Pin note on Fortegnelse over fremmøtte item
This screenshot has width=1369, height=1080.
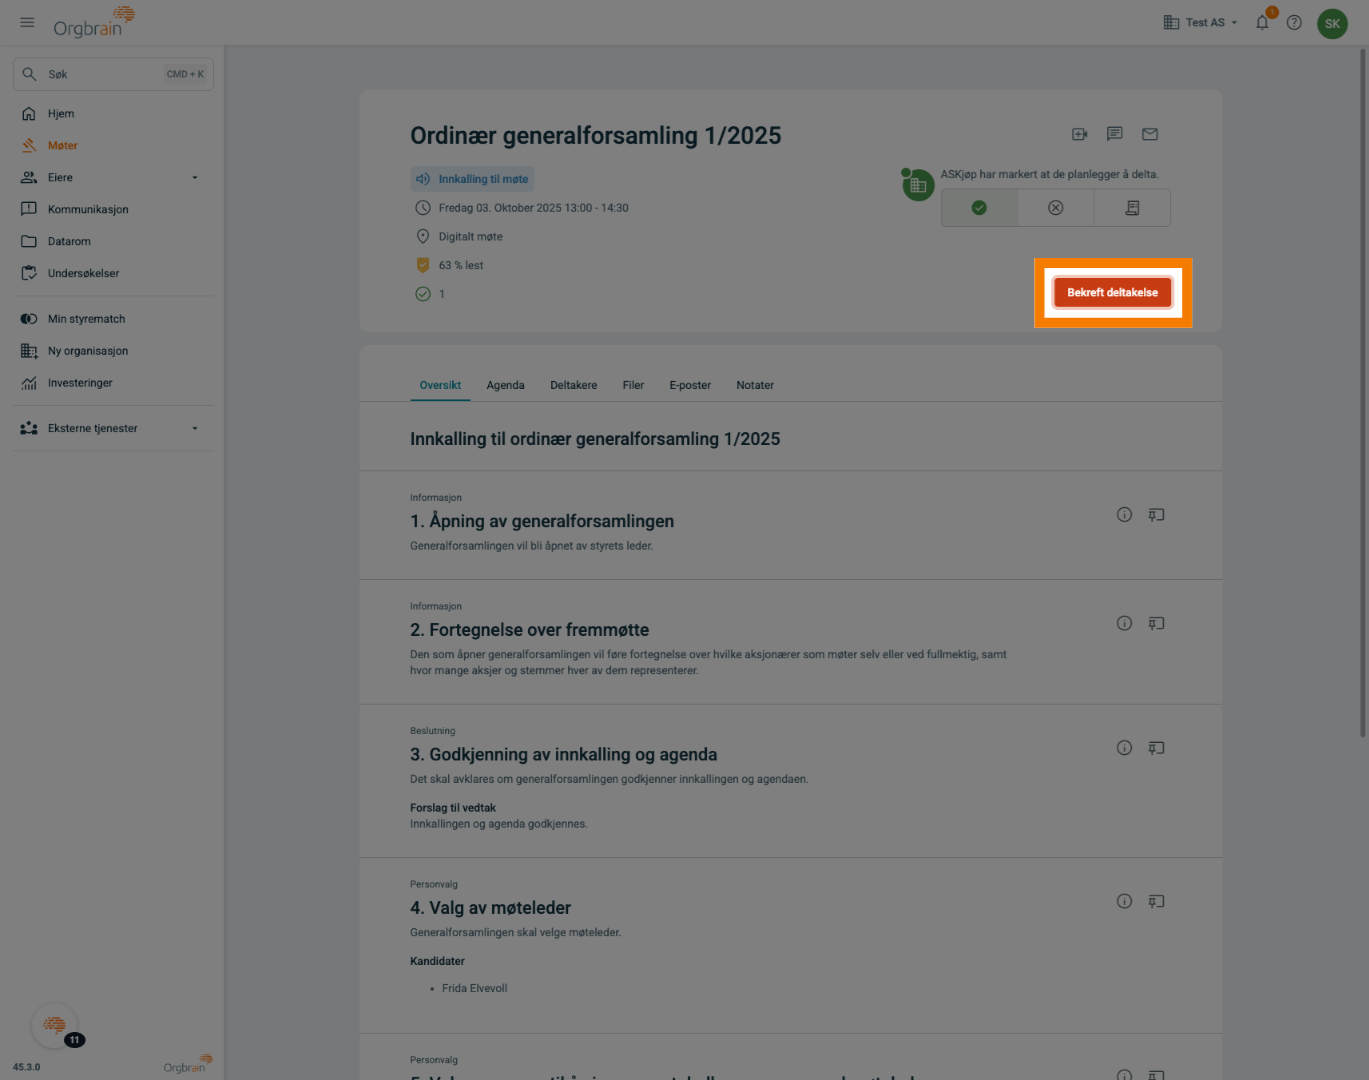[1156, 624]
